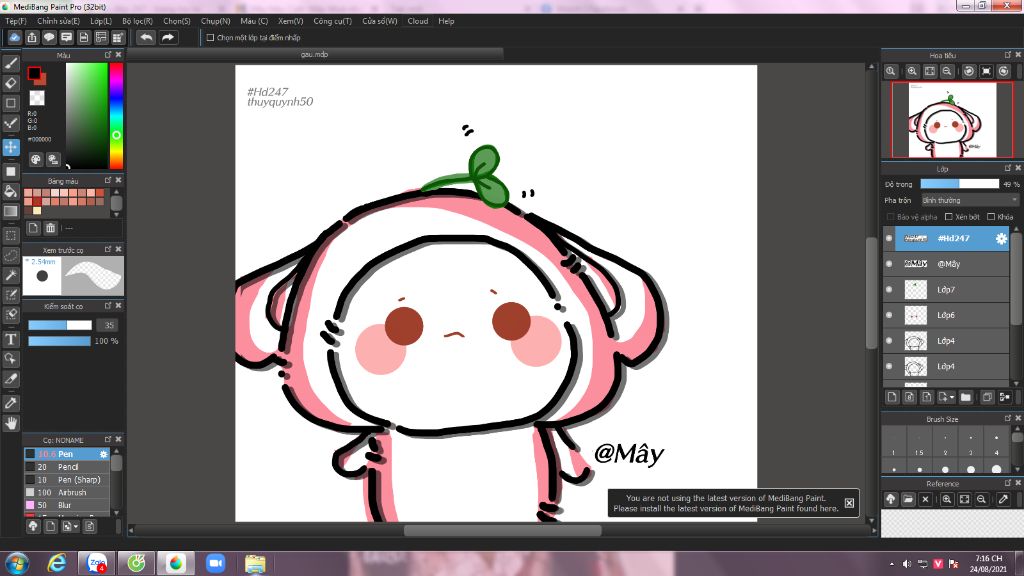Click the navigator canvas thumbnail

pos(953,120)
